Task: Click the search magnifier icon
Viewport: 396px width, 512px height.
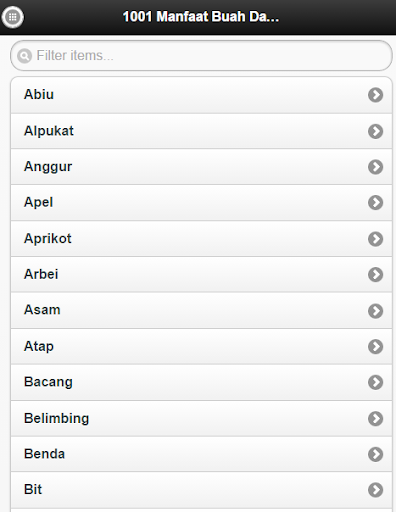Action: 25,56
